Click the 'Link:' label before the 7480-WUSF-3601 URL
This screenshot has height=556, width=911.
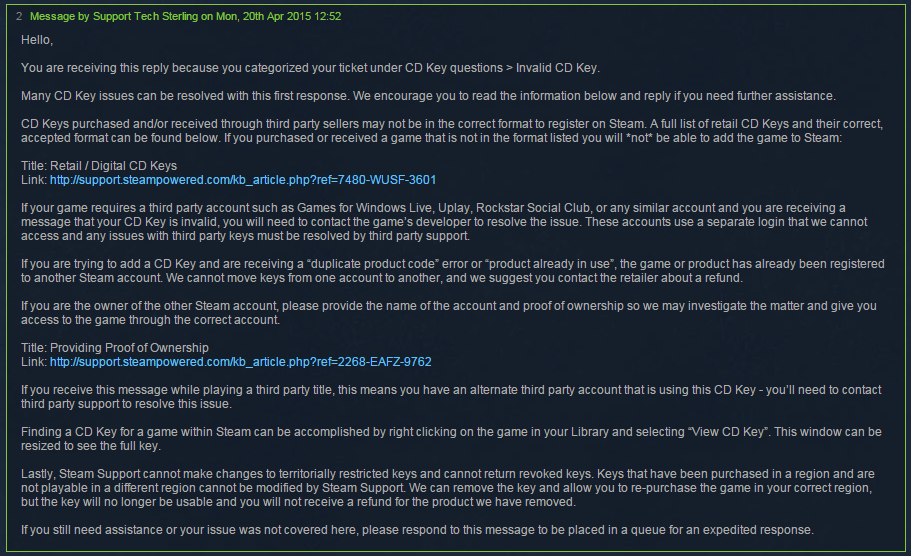[x=34, y=180]
